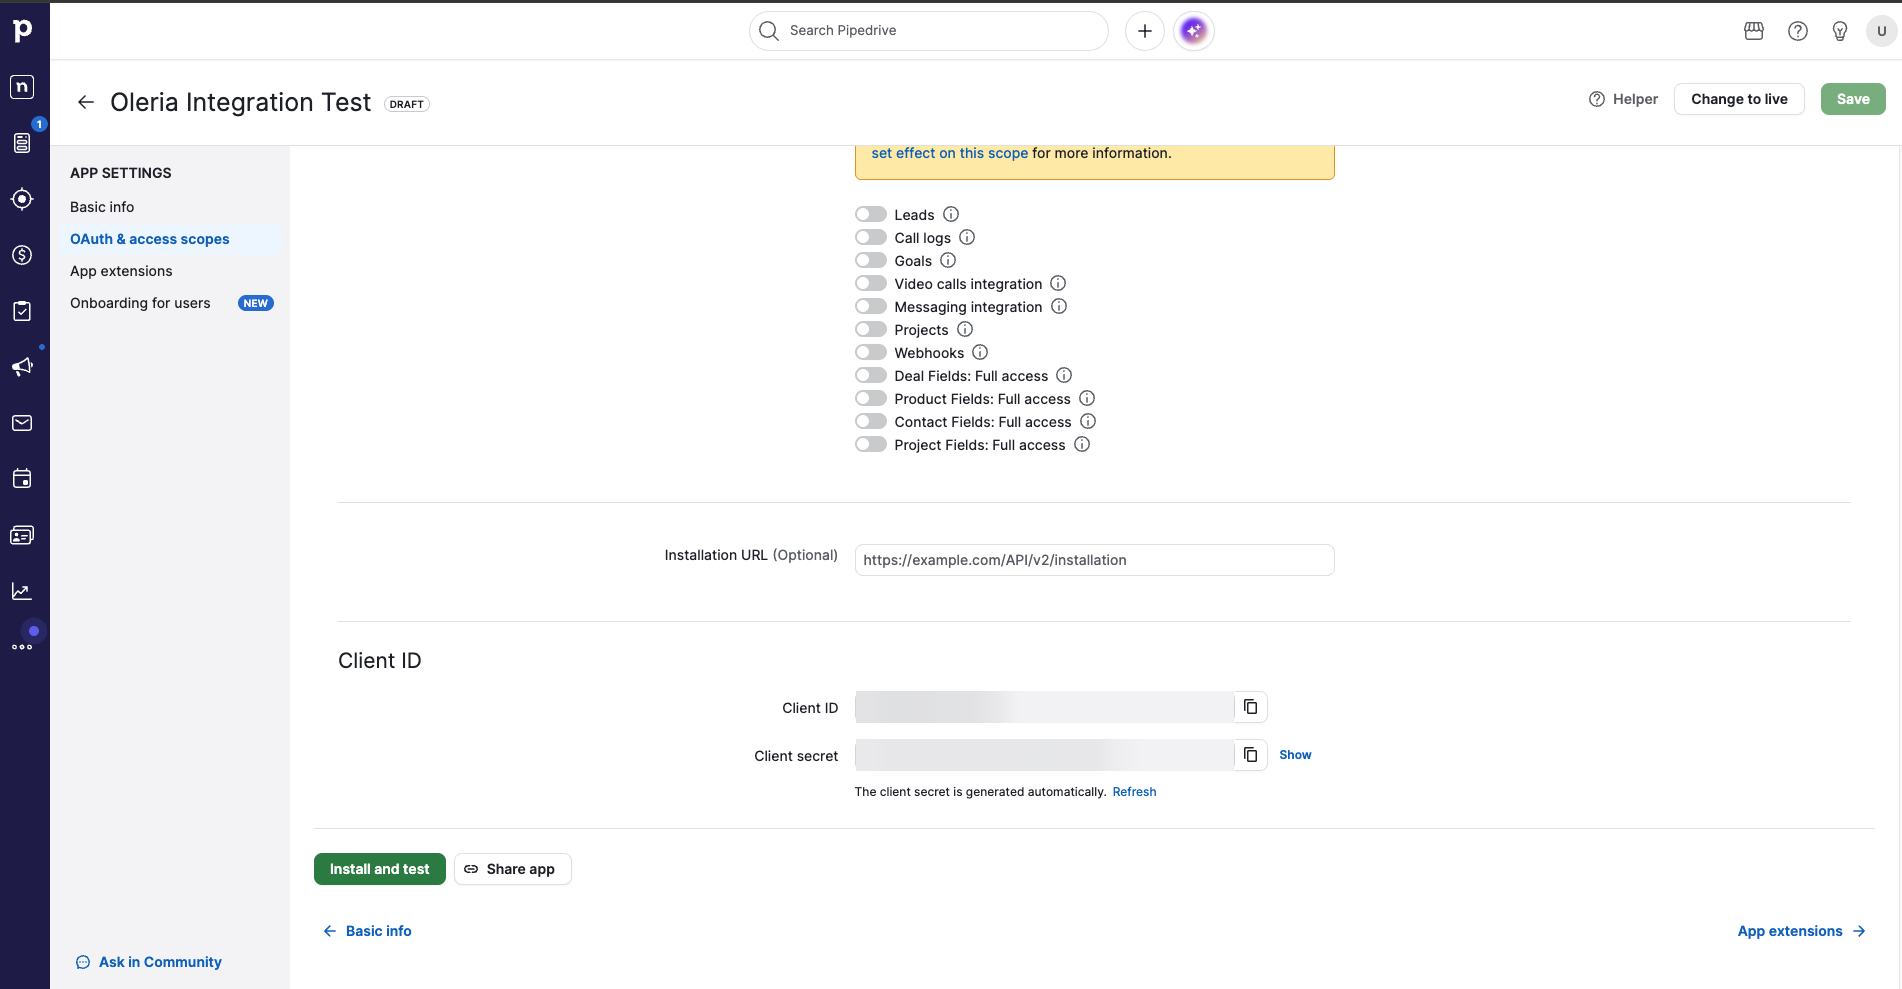
Task: Go to next App extensions page link
Action: coord(1802,931)
